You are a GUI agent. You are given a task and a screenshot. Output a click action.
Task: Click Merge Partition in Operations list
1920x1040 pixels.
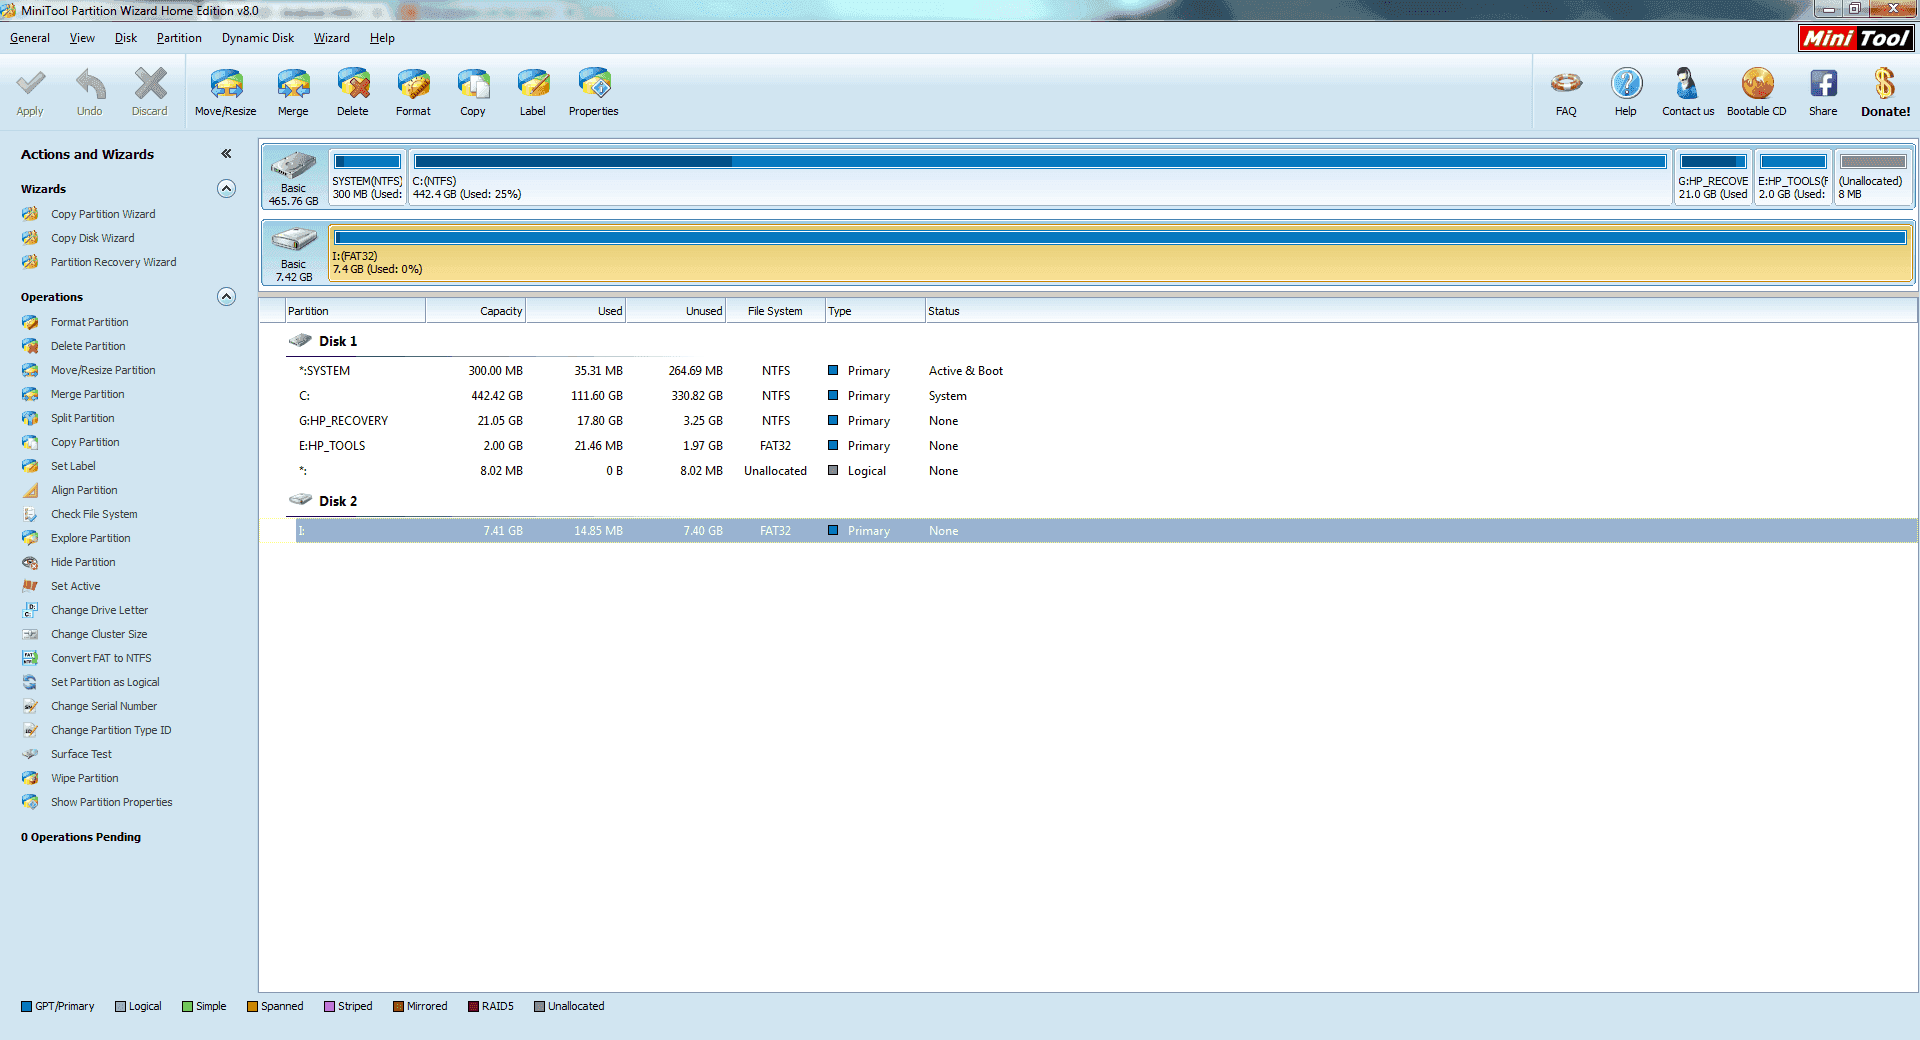(88, 394)
